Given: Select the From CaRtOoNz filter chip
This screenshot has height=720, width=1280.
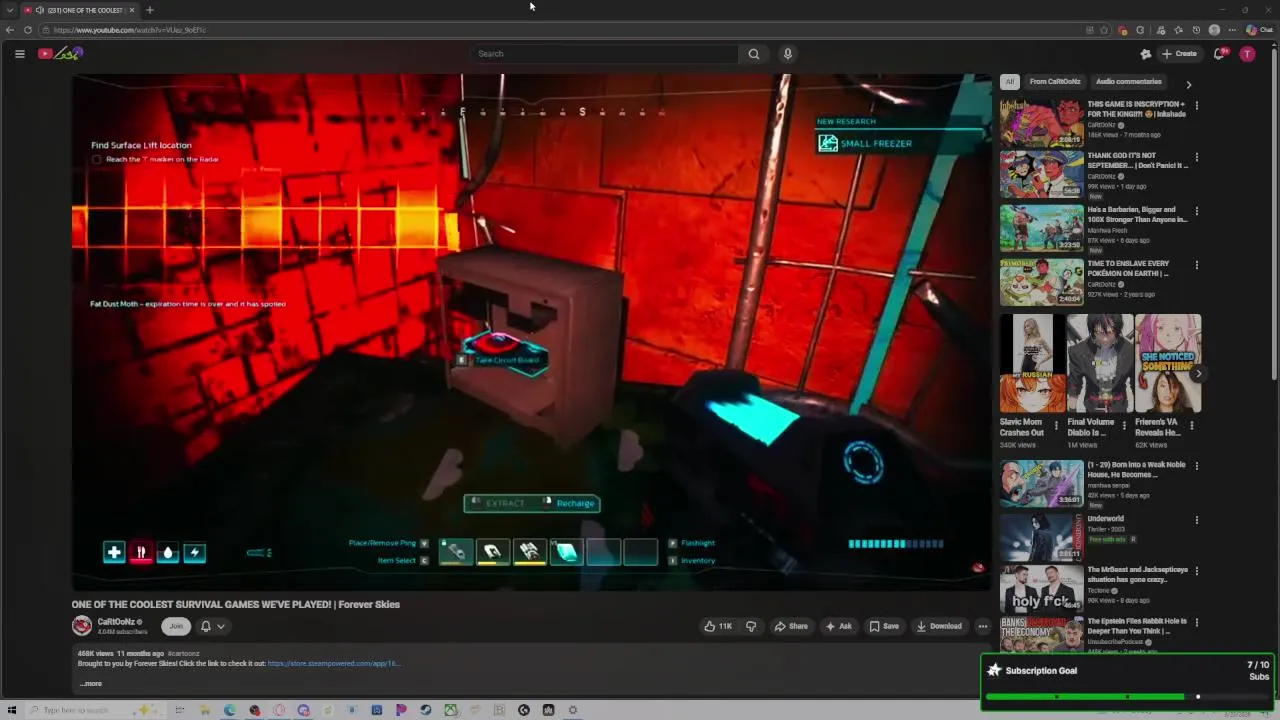Looking at the screenshot, I should point(1055,82).
